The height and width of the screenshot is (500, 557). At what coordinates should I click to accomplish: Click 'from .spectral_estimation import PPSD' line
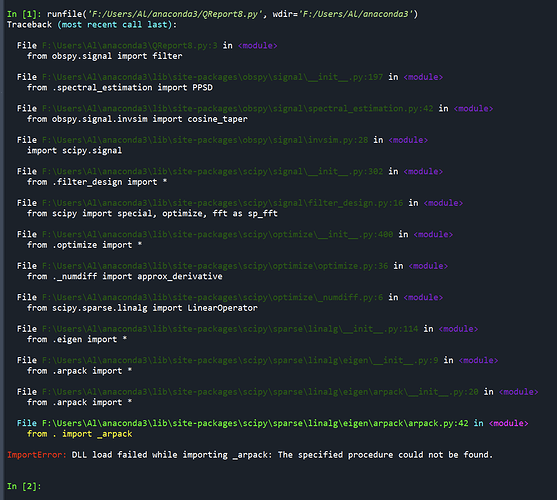[120, 88]
